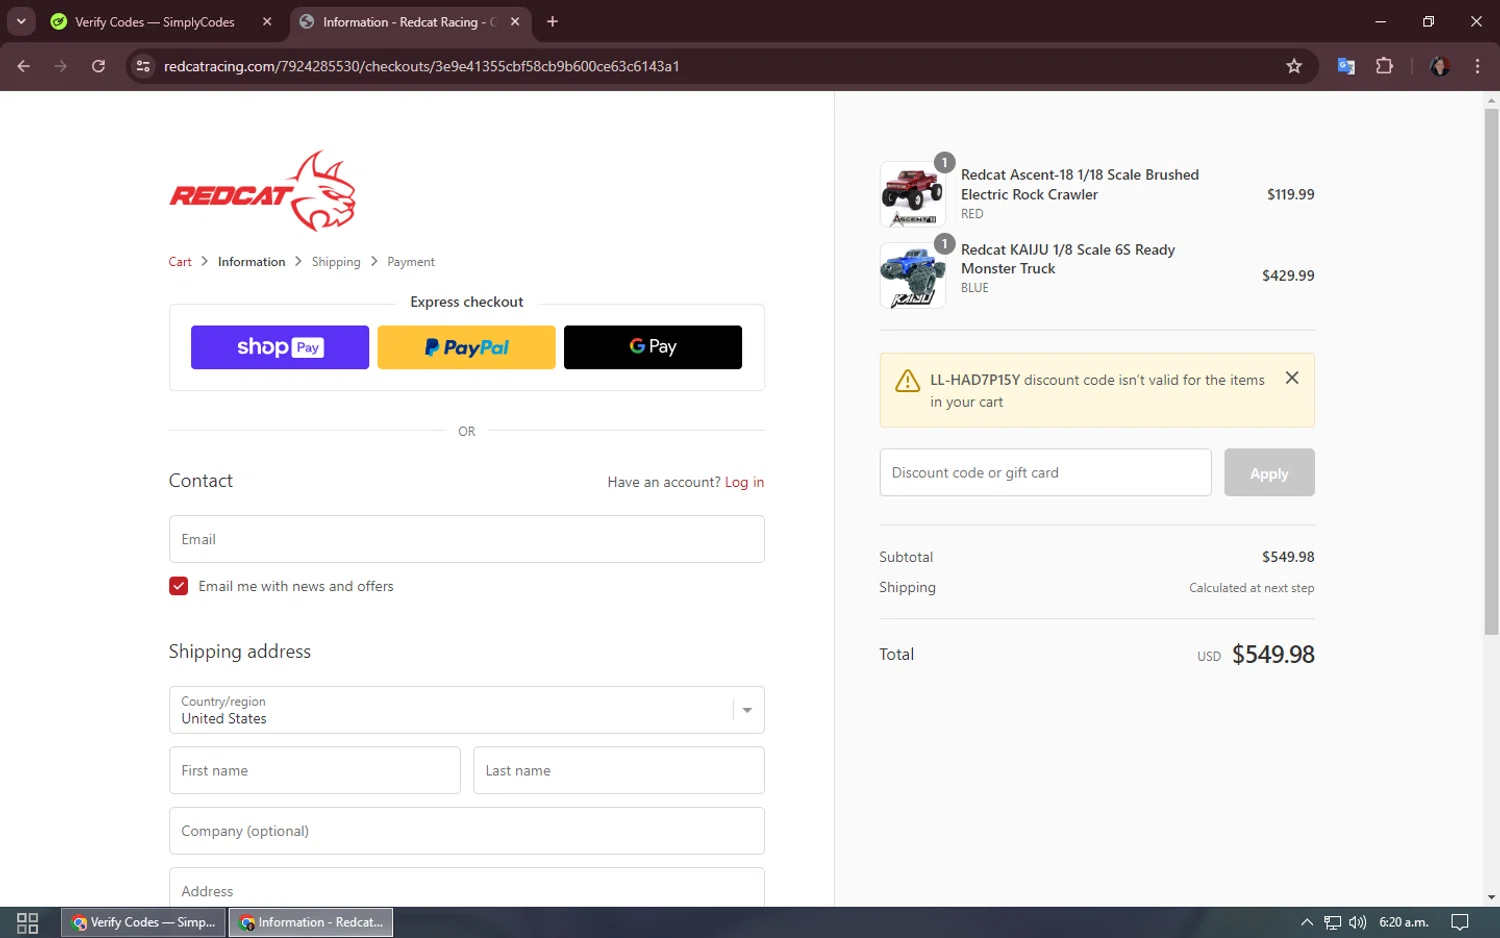Click the page vertical scrollbar thumb

1491,371
